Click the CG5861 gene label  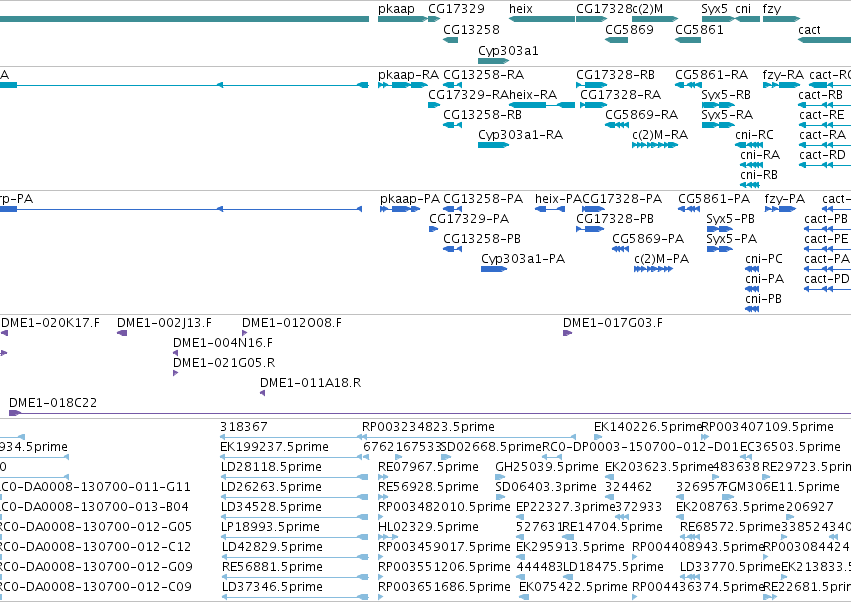click(699, 30)
